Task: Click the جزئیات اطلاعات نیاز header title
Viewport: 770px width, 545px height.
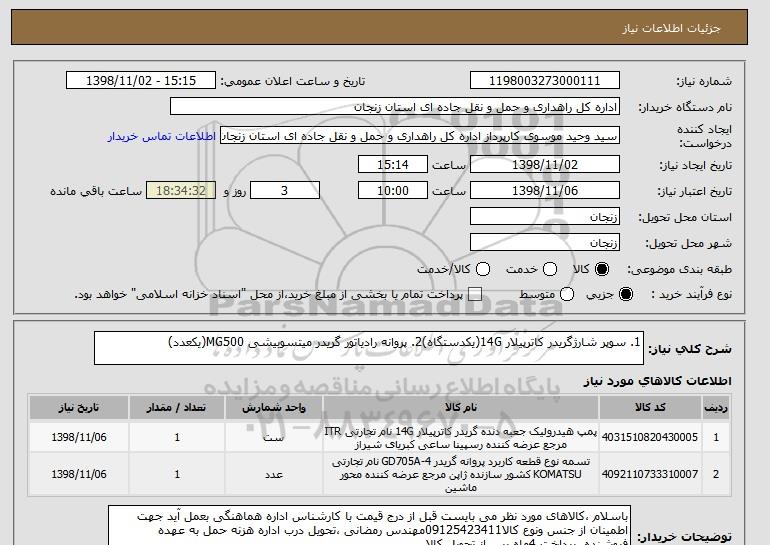Action: pyautogui.click(x=671, y=28)
